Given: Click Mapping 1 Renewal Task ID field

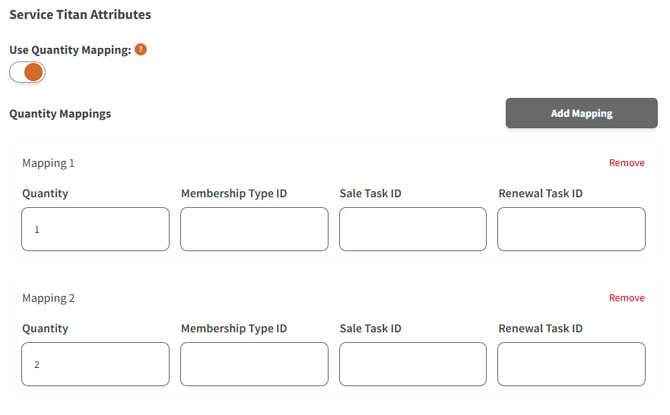Looking at the screenshot, I should pos(571,229).
